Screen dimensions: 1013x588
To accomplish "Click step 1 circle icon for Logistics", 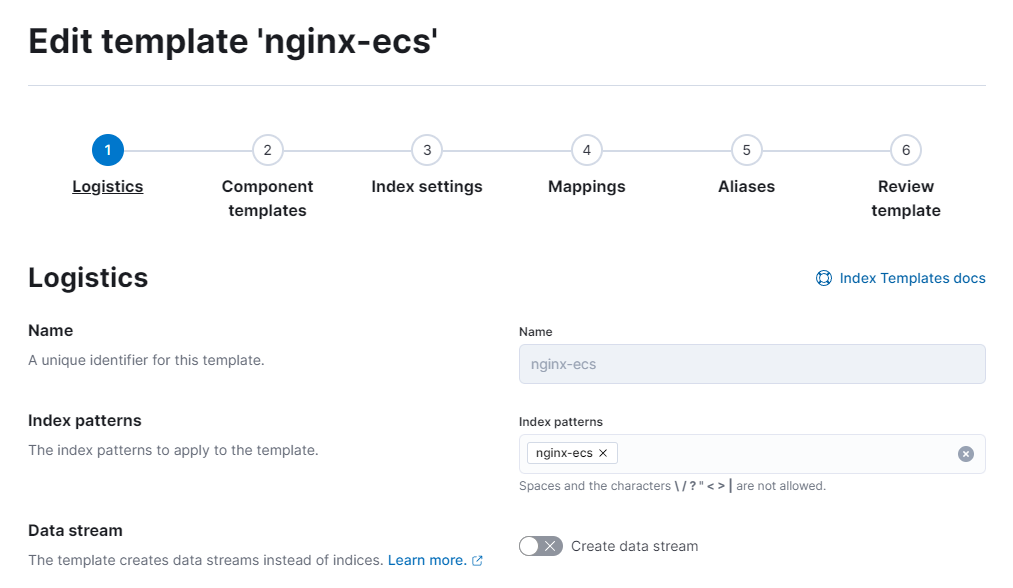I will [107, 150].
